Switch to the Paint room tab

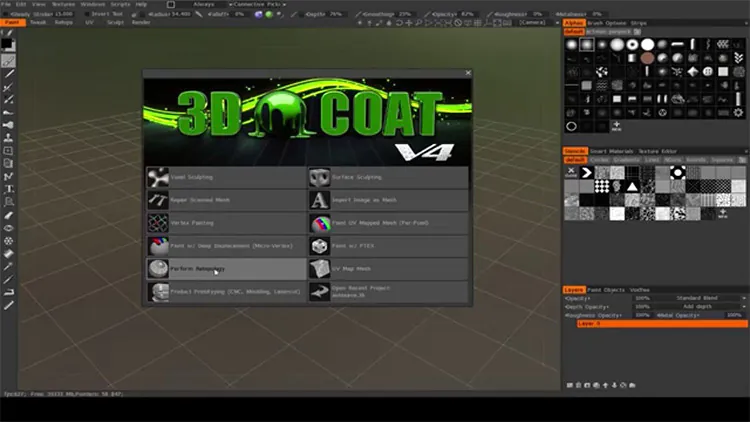pyautogui.click(x=12, y=22)
